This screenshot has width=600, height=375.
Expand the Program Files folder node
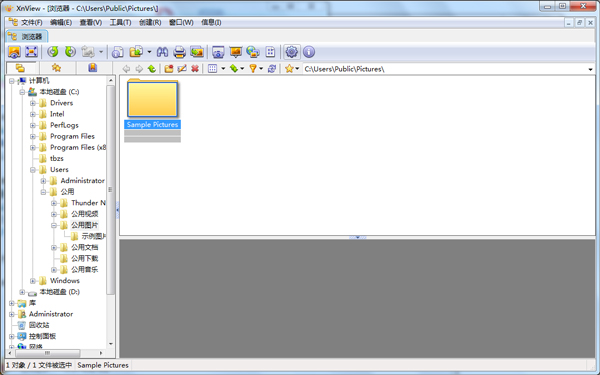33,137
